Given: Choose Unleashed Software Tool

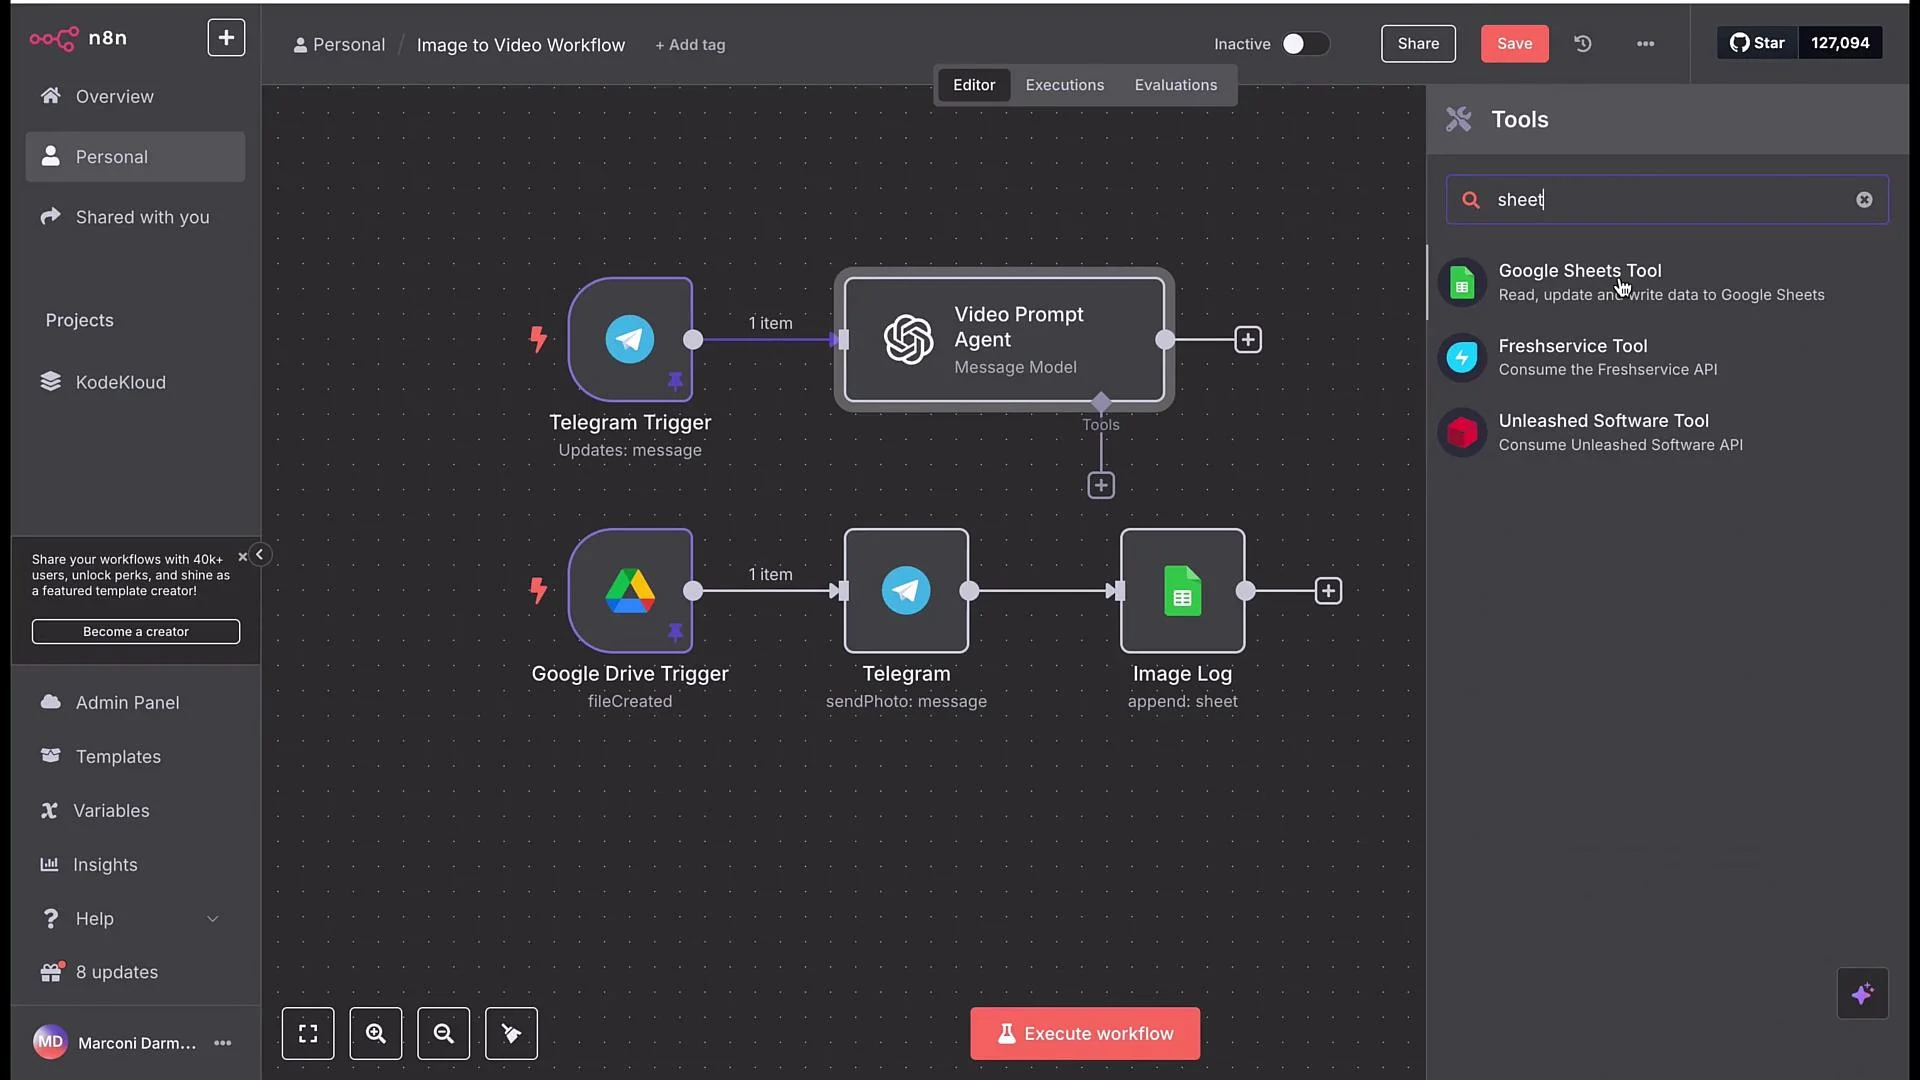Looking at the screenshot, I should (x=1667, y=432).
